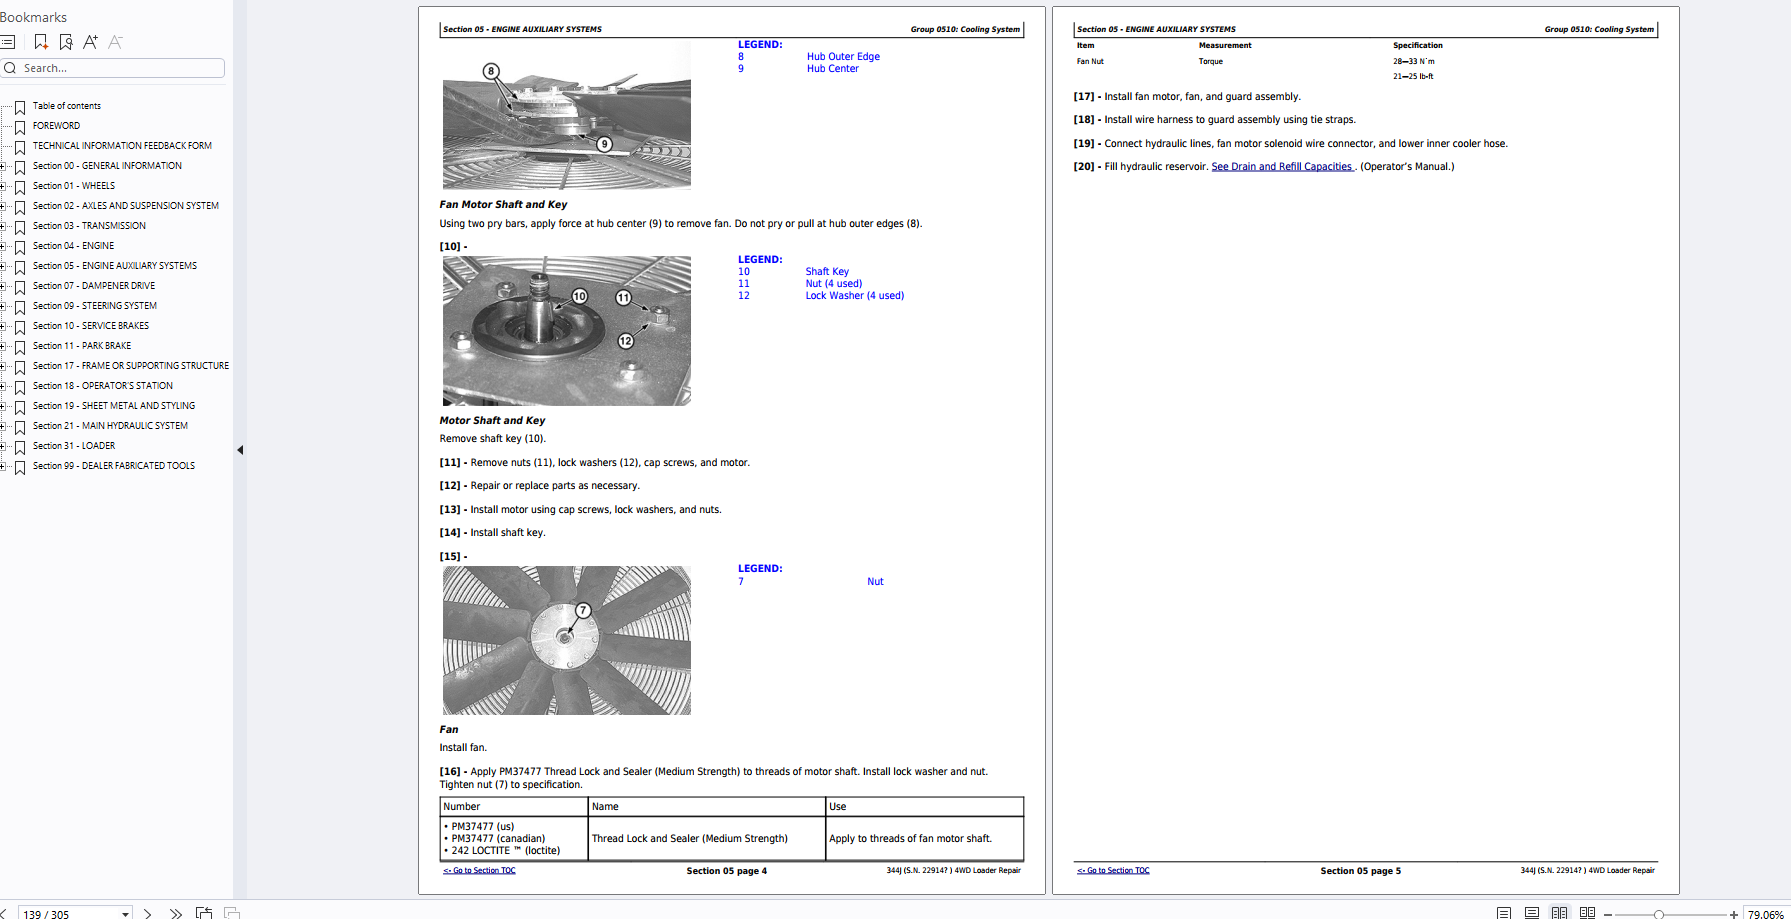Click the find bookmark icon
The width and height of the screenshot is (1791, 919).
point(66,42)
